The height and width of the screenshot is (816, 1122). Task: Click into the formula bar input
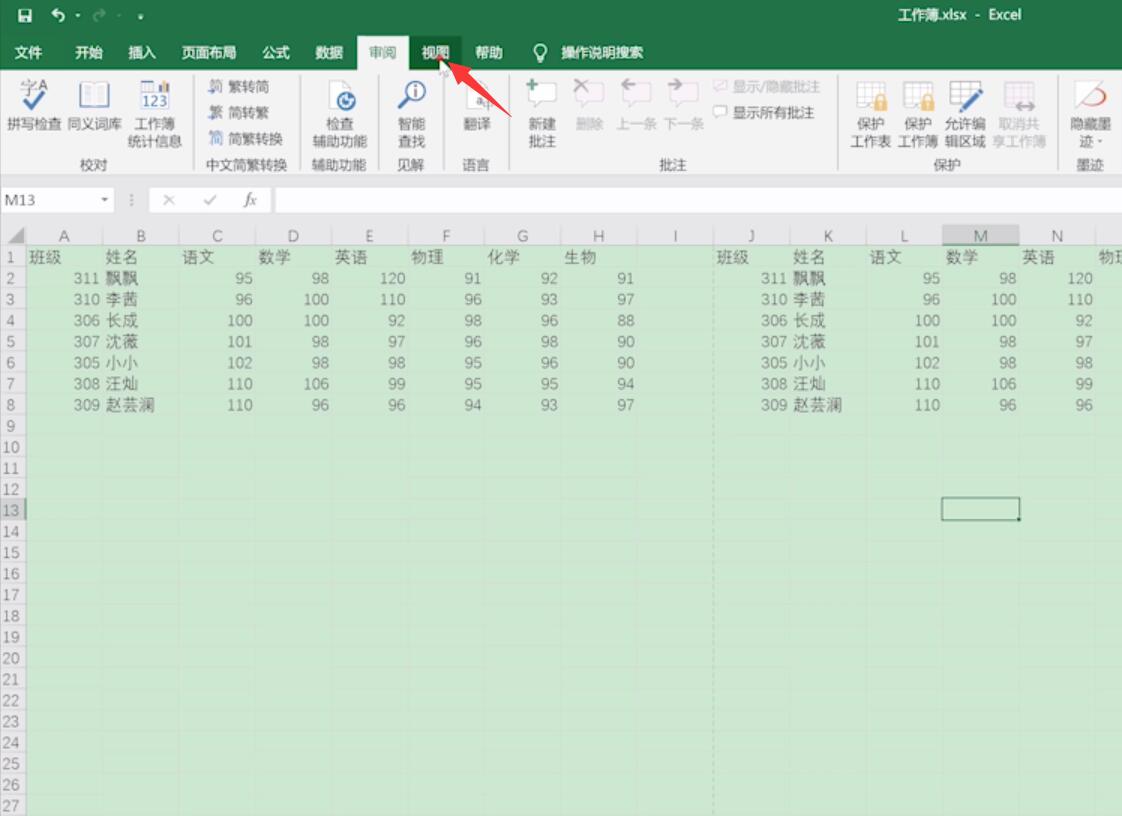[x=698, y=200]
